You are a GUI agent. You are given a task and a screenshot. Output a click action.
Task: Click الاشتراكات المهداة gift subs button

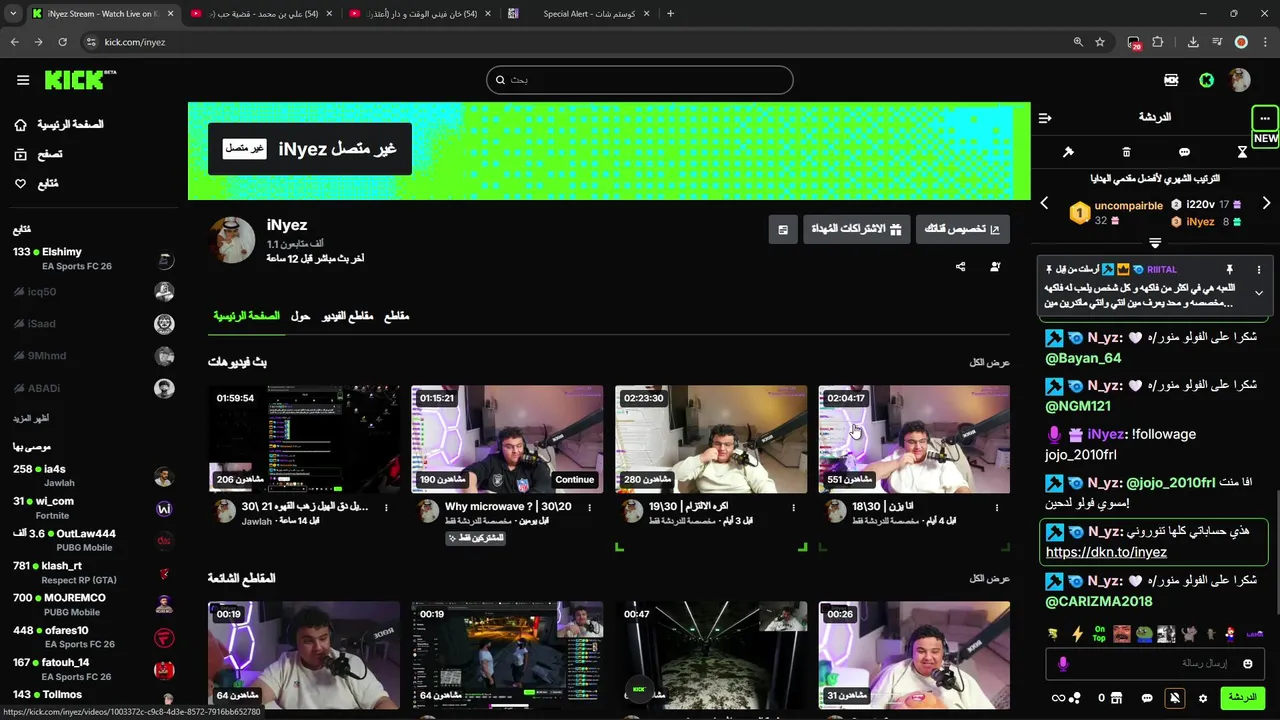(856, 229)
